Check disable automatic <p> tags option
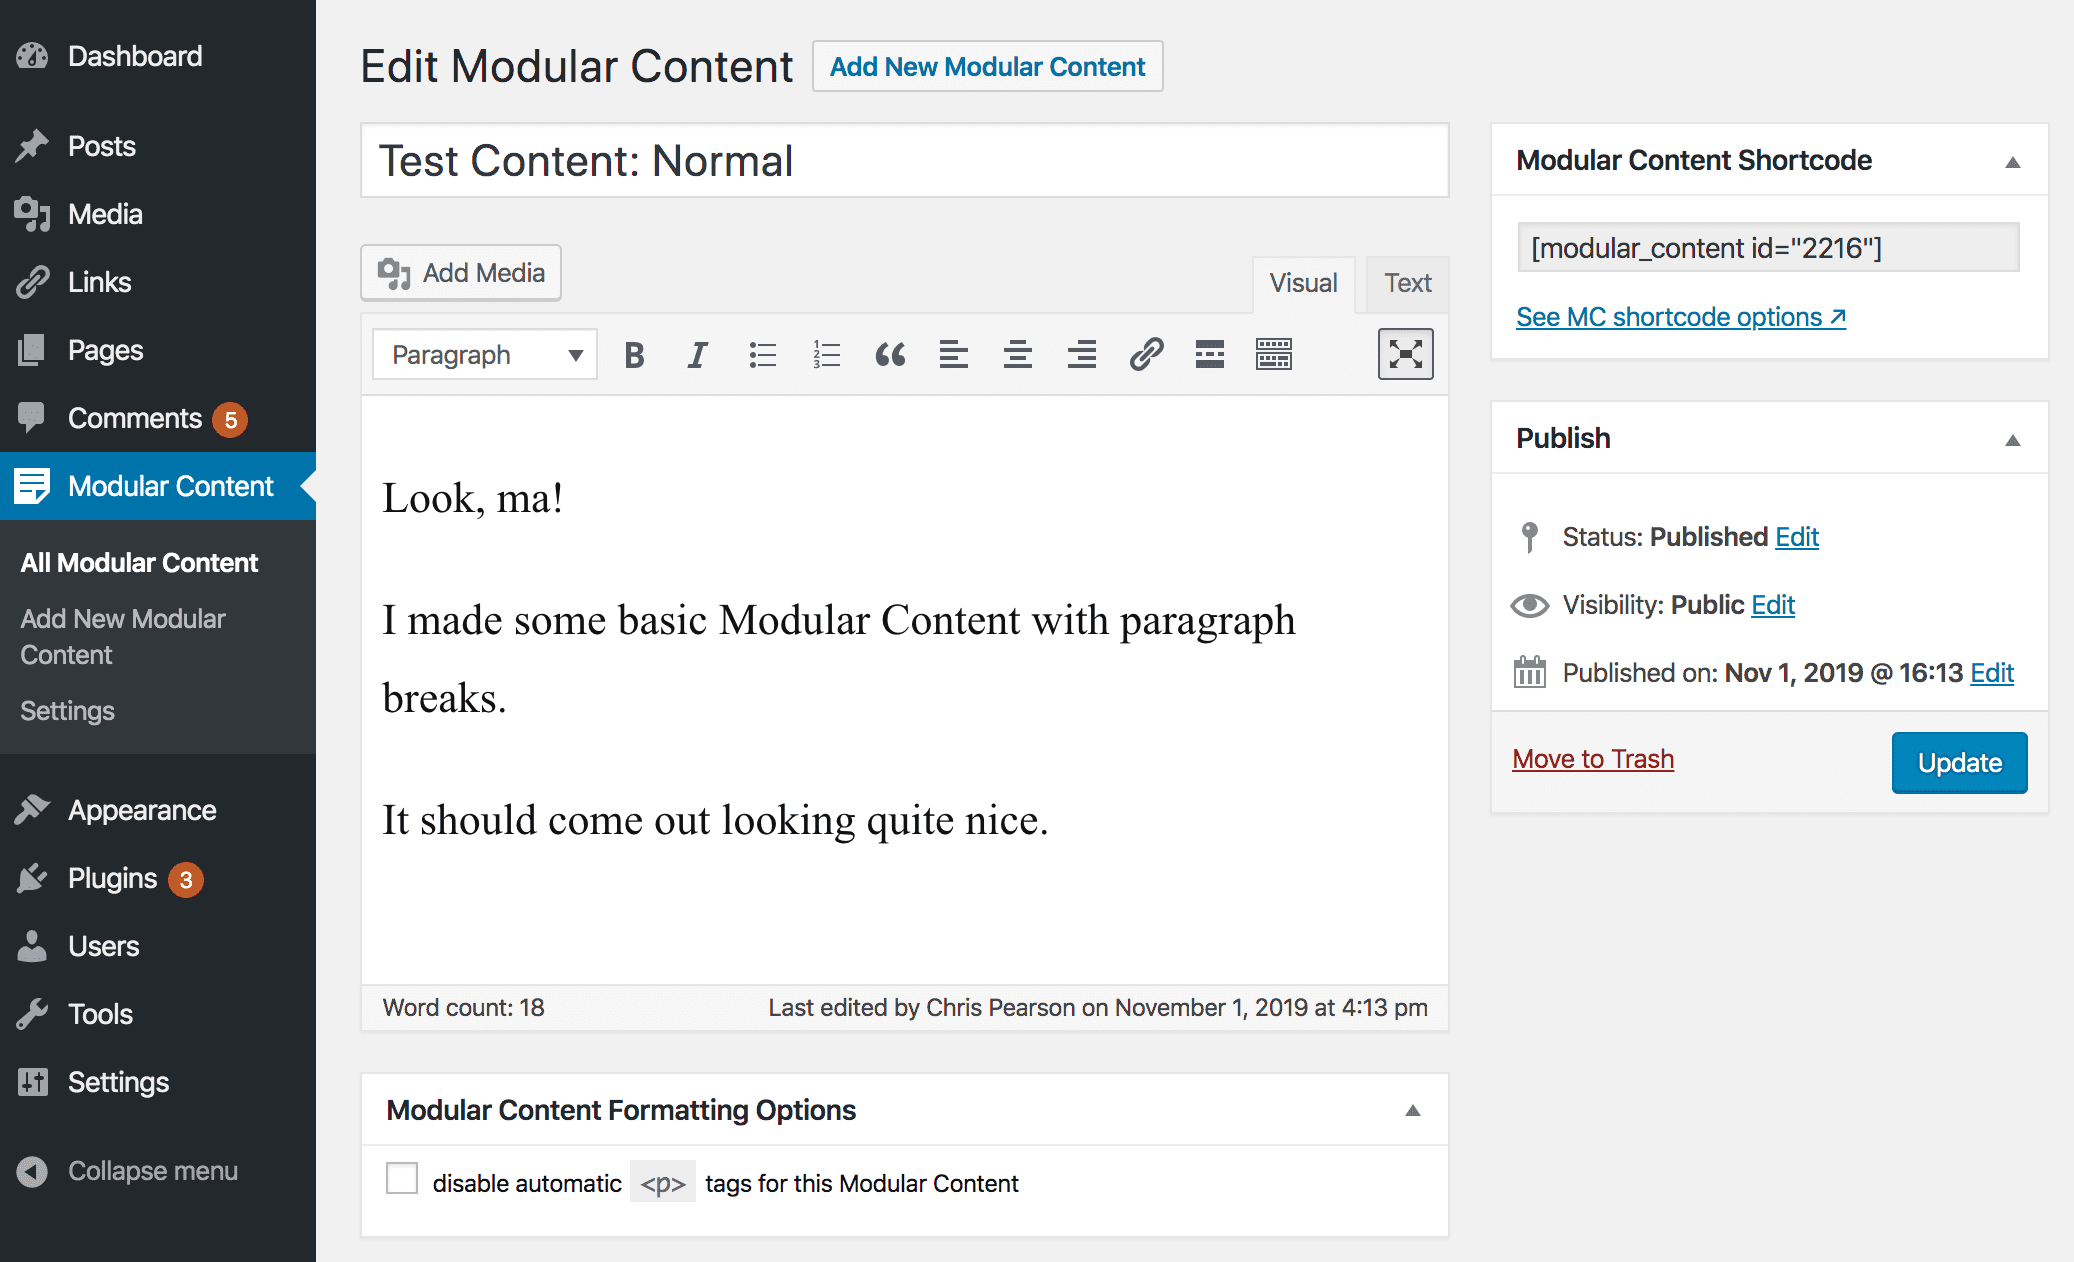Viewport: 2074px width, 1262px height. pos(402,1179)
